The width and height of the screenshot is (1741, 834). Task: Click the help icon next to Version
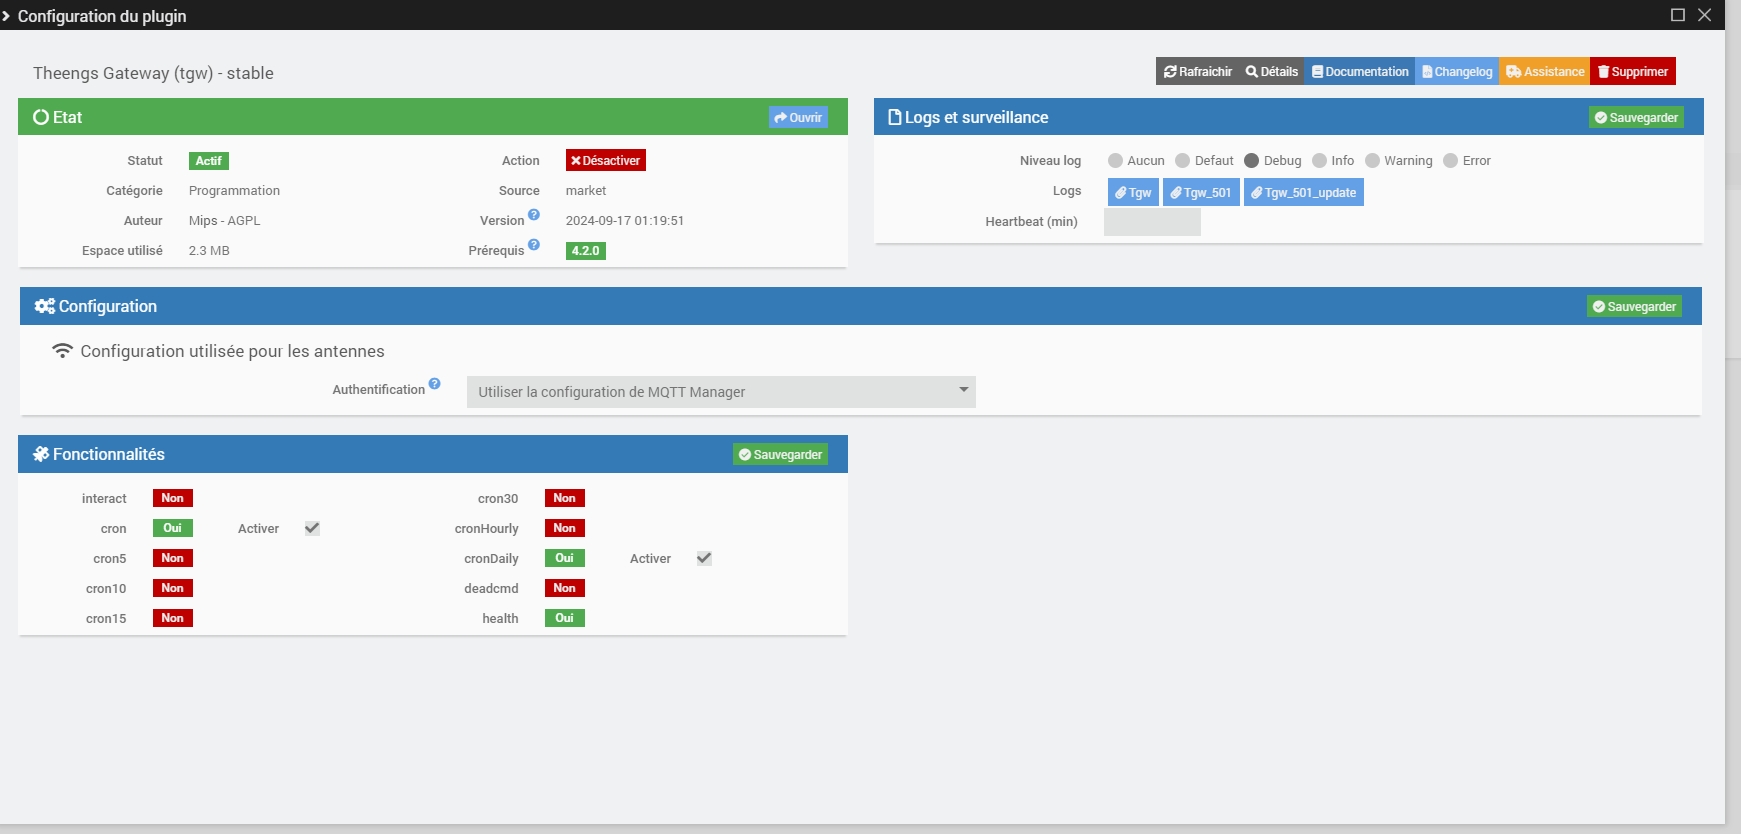(534, 214)
